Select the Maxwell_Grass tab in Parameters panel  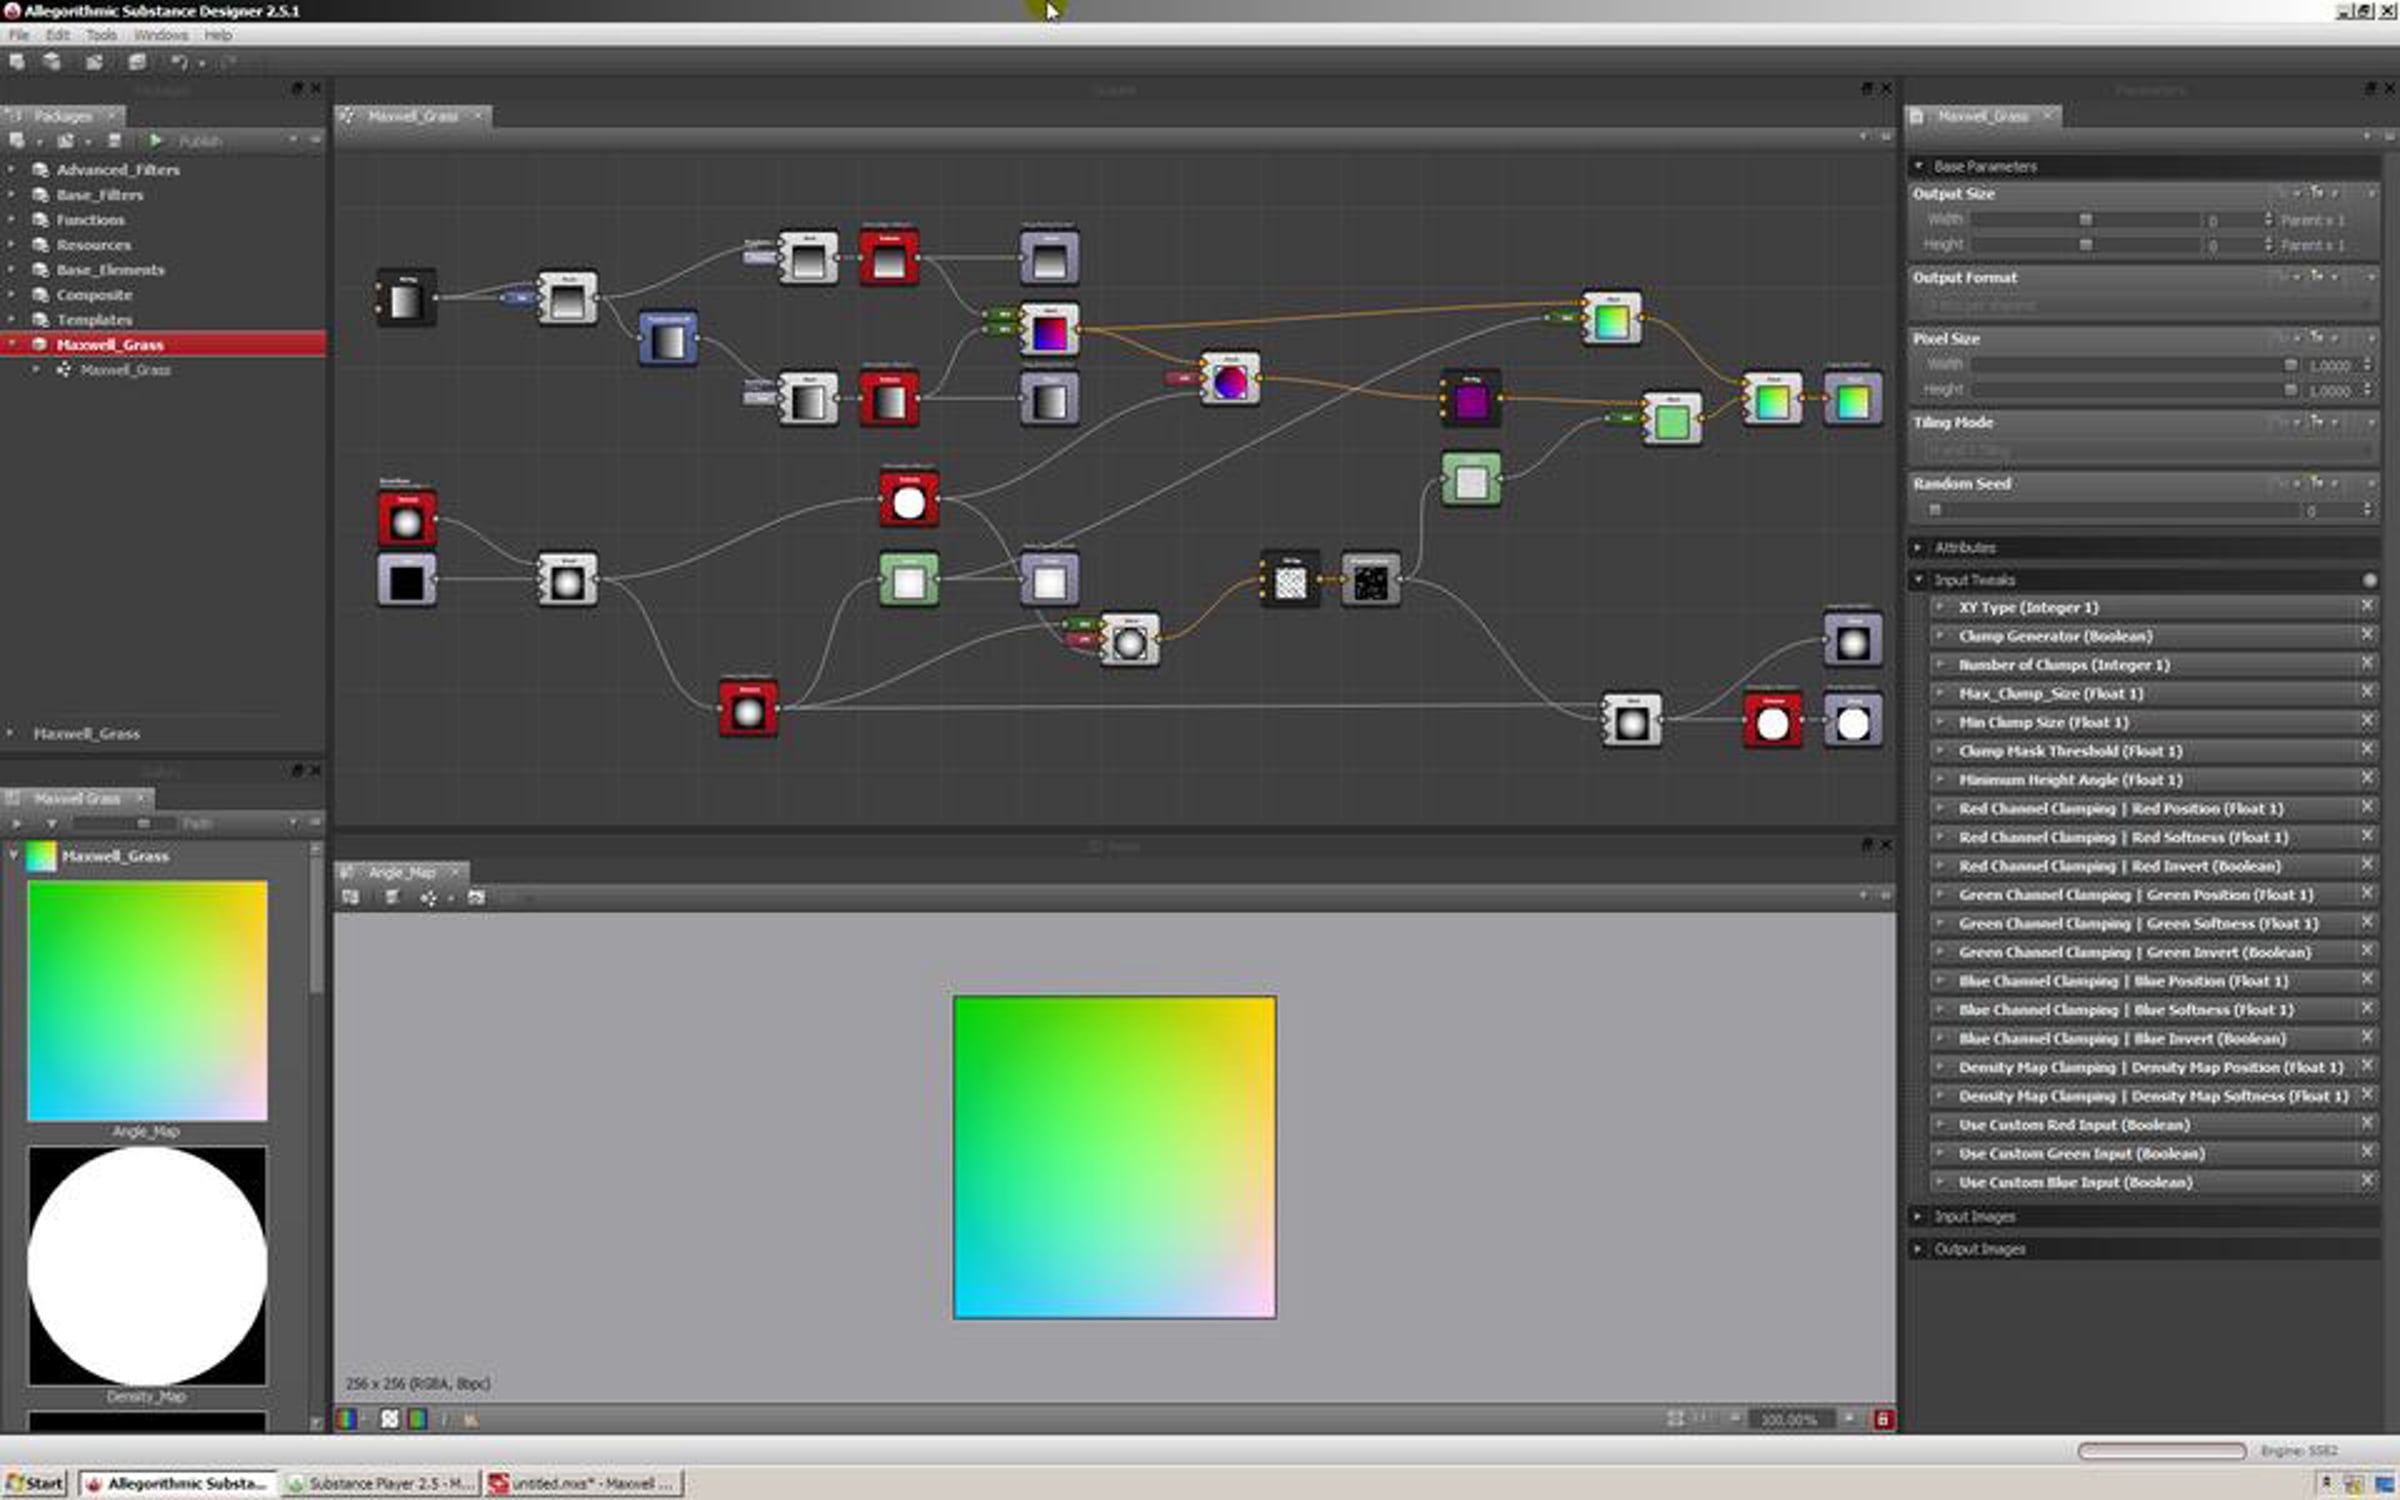coord(1983,116)
